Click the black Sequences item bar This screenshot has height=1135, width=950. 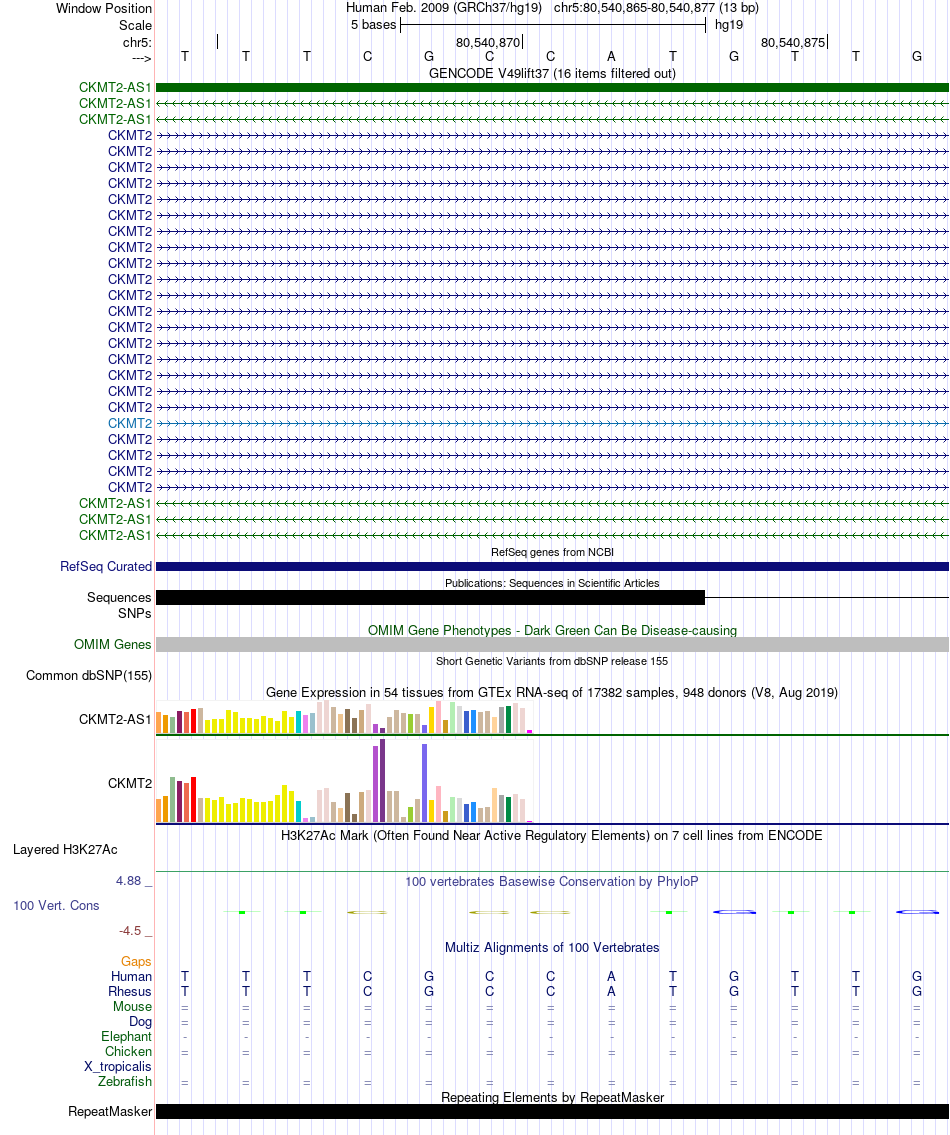coord(430,598)
